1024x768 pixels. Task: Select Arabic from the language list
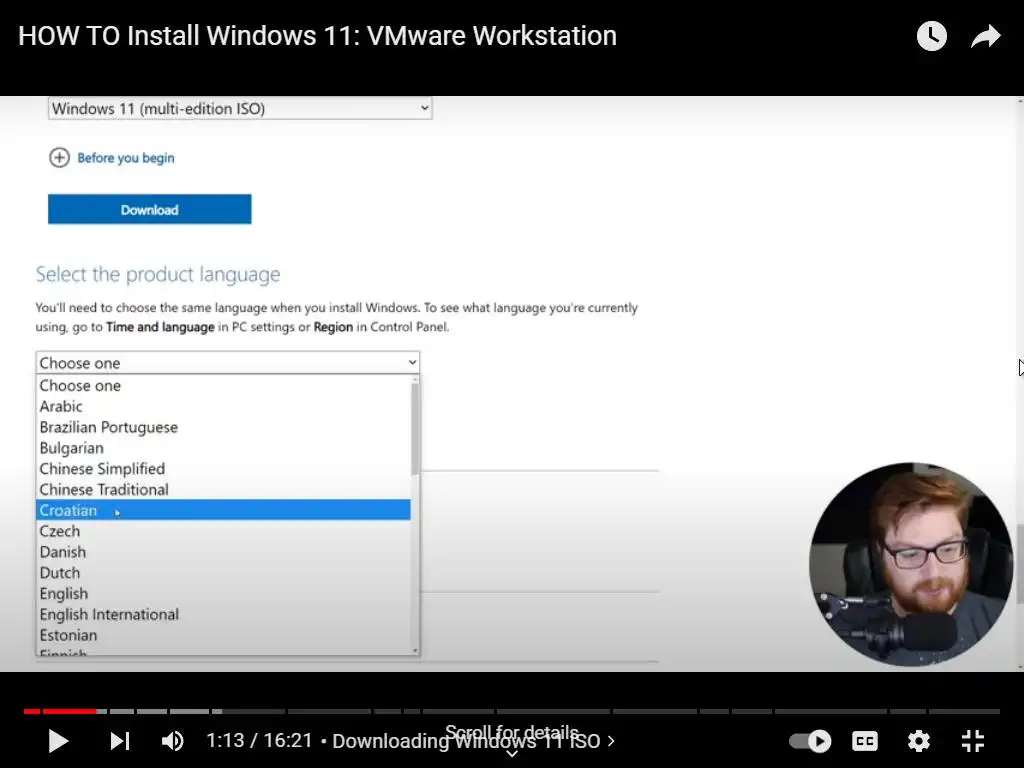point(223,406)
